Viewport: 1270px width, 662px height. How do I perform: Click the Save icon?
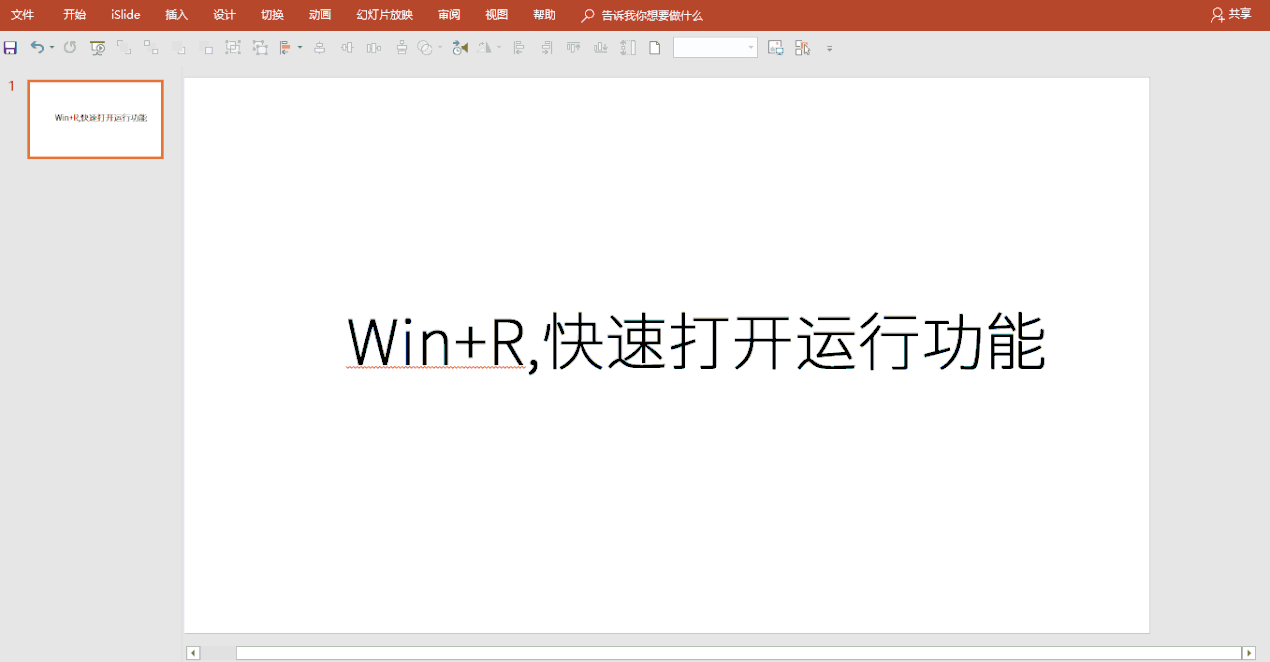(11, 47)
